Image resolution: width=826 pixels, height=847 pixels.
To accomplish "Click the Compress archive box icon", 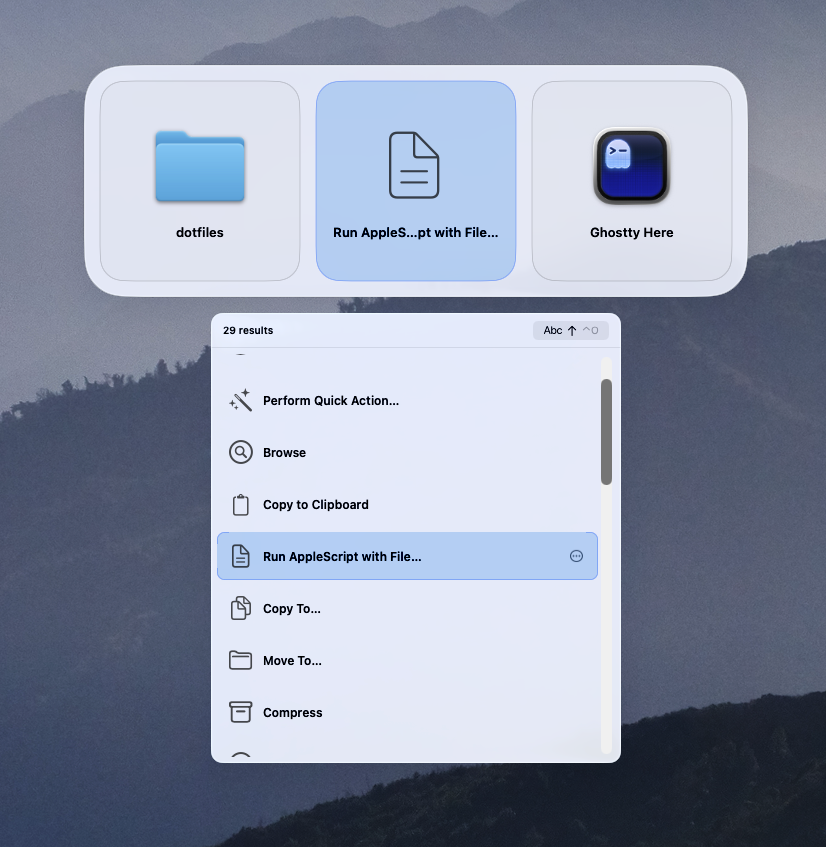I will (x=240, y=712).
